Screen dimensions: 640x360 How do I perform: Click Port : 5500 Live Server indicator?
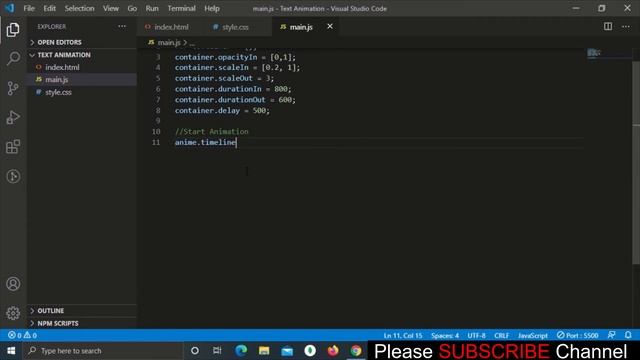pos(578,335)
